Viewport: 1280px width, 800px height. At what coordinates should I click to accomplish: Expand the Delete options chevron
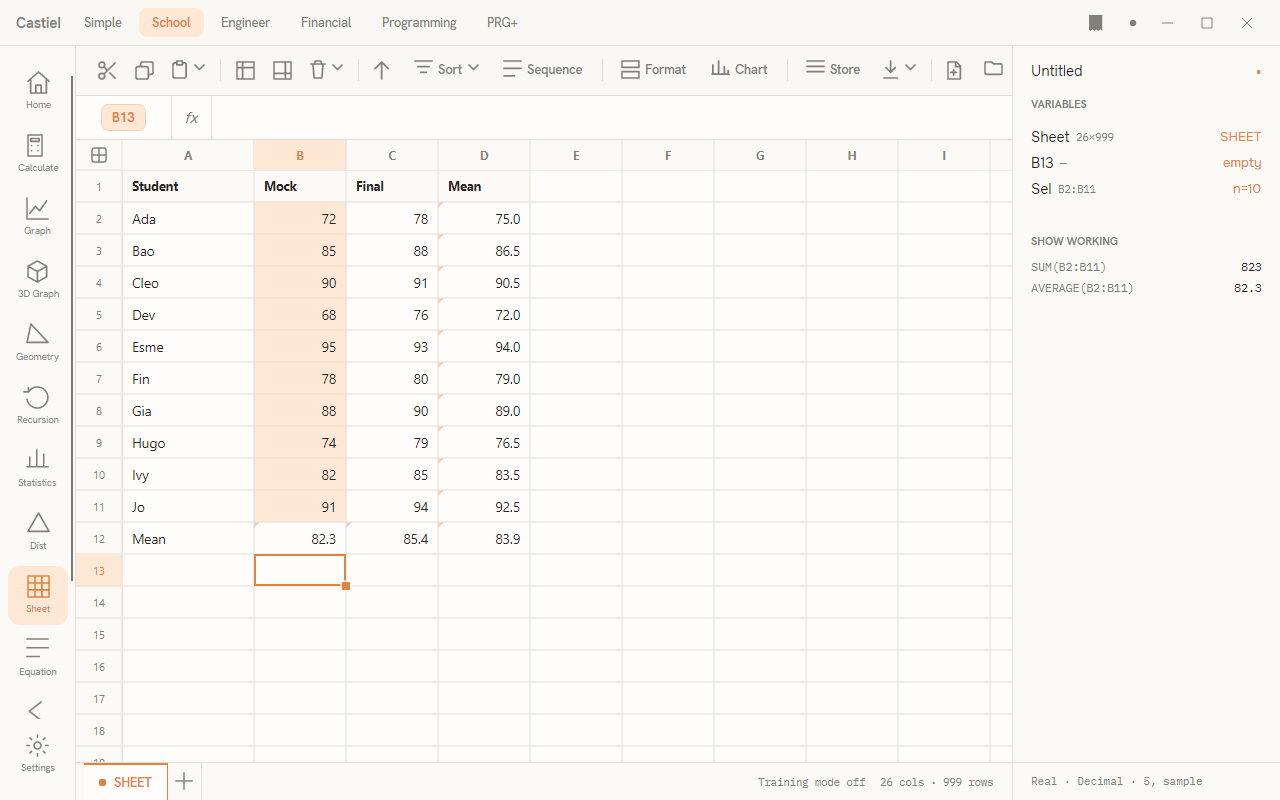click(337, 68)
